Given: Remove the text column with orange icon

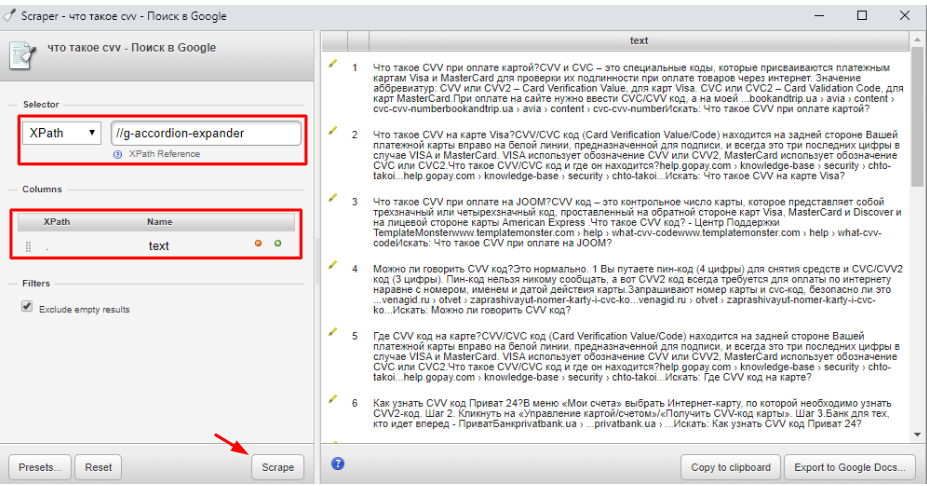Looking at the screenshot, I should (x=258, y=243).
